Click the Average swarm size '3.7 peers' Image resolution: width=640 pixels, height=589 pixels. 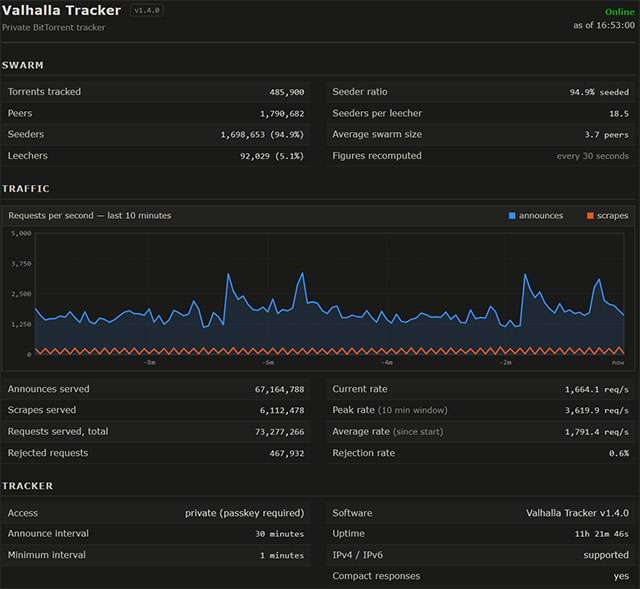[x=607, y=135]
